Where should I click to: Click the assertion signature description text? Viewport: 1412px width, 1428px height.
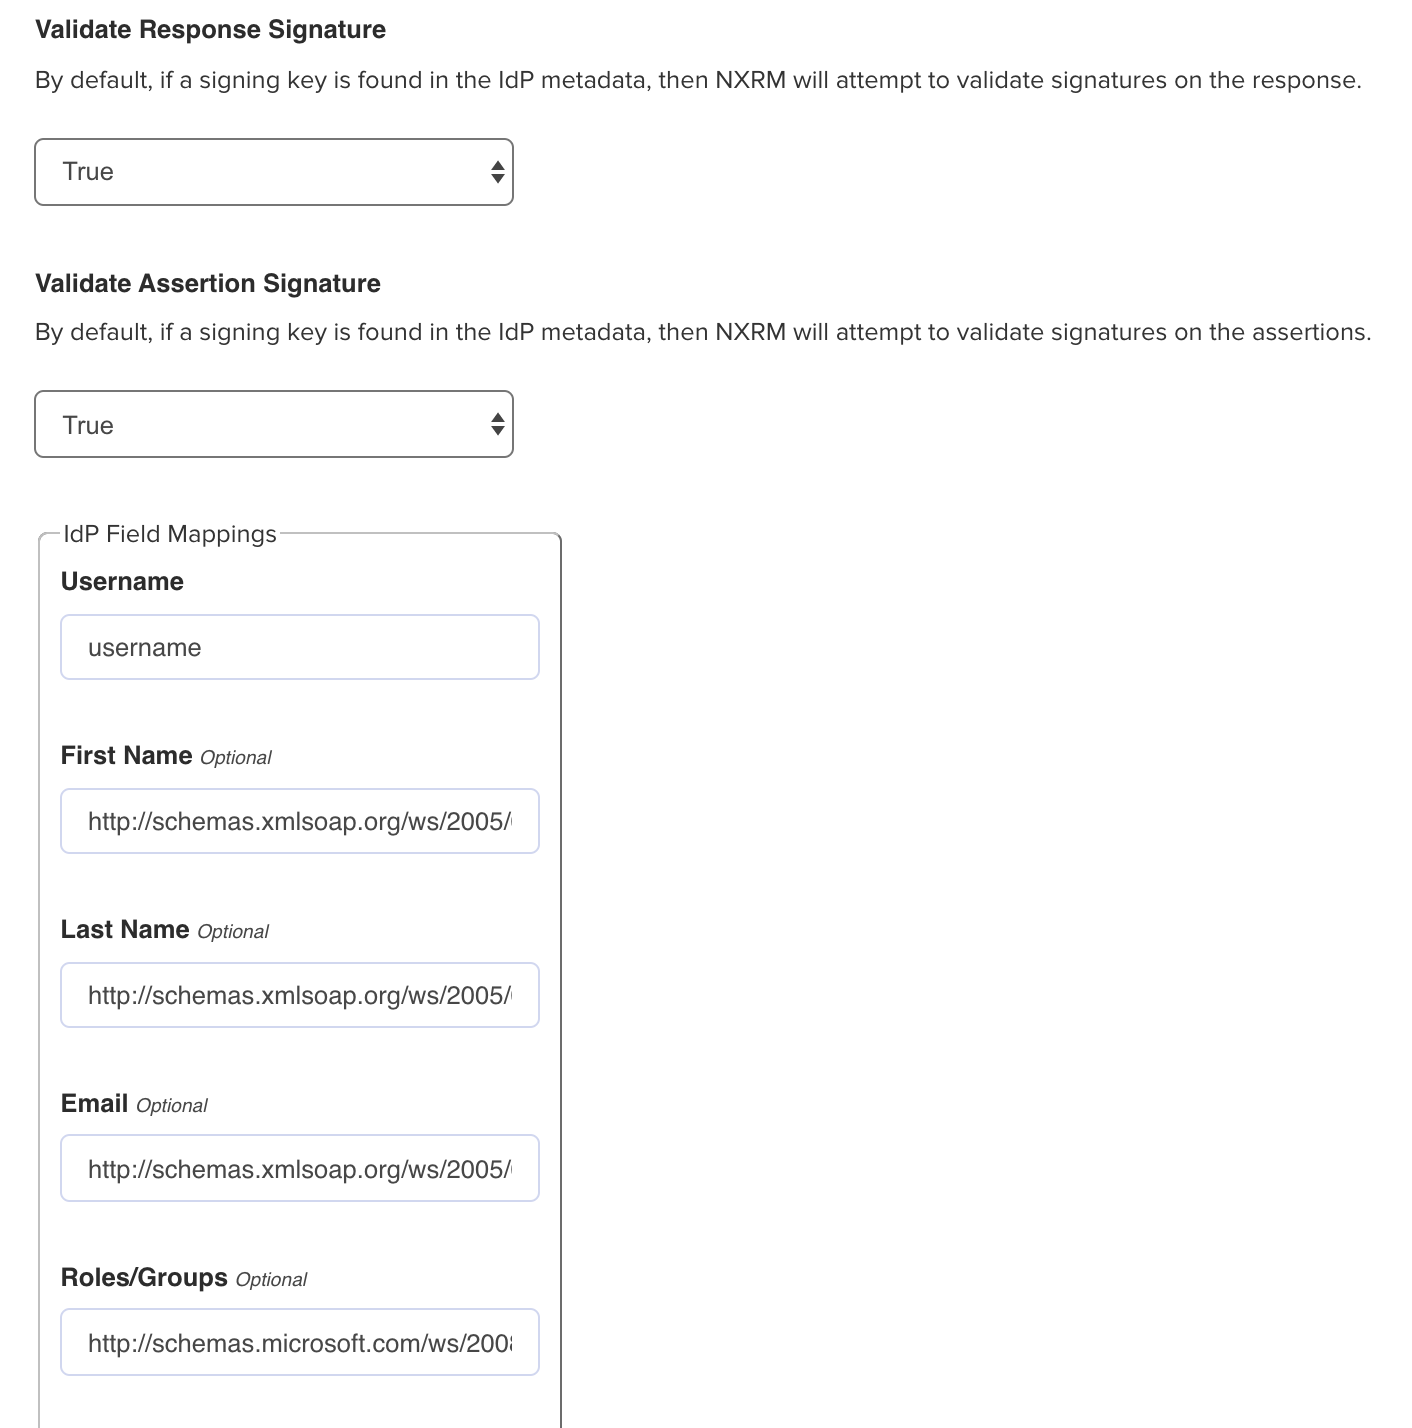pyautogui.click(x=703, y=333)
